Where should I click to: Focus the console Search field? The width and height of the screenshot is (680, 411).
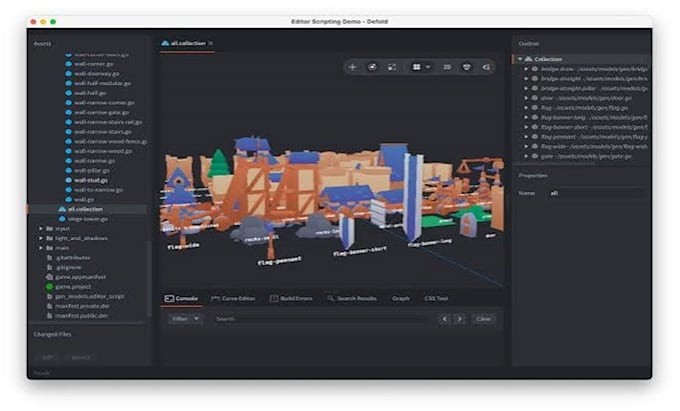coord(321,319)
